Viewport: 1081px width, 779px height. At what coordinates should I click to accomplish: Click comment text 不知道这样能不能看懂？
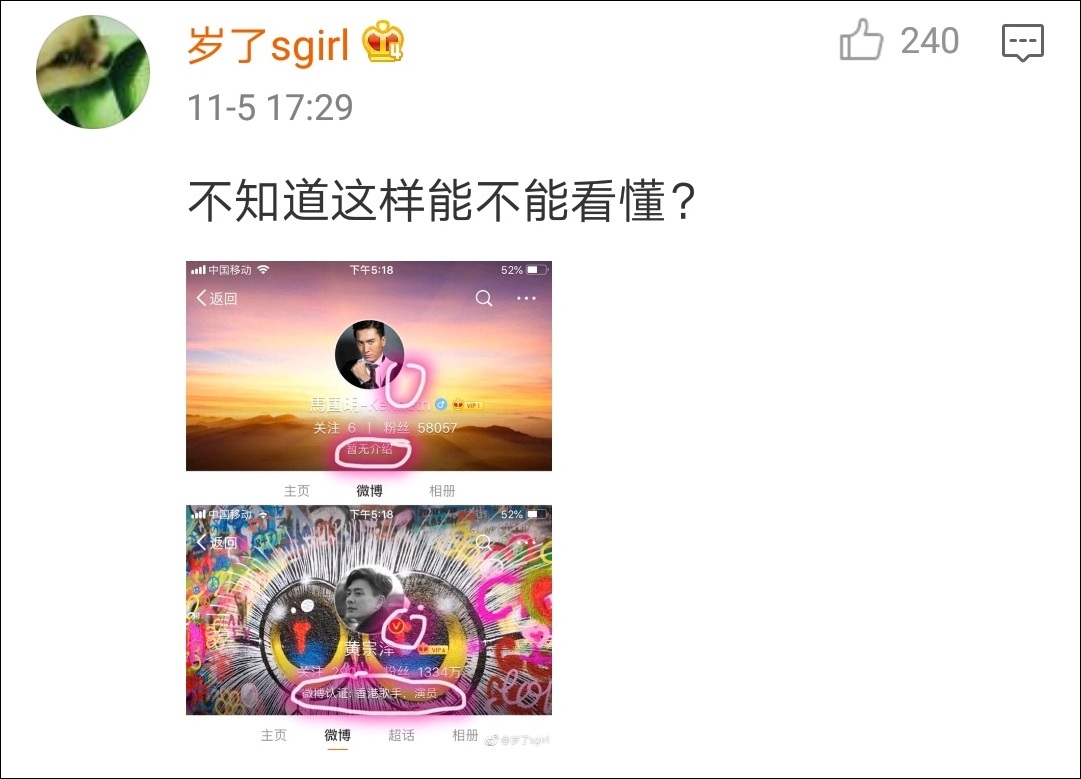[441, 201]
